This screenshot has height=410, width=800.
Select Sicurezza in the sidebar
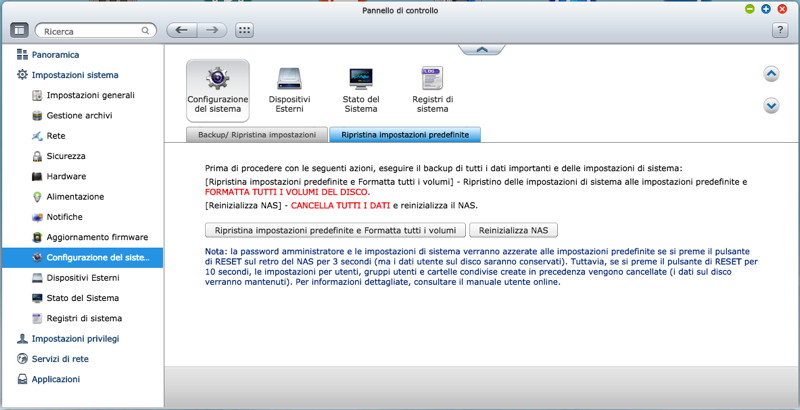[x=66, y=156]
